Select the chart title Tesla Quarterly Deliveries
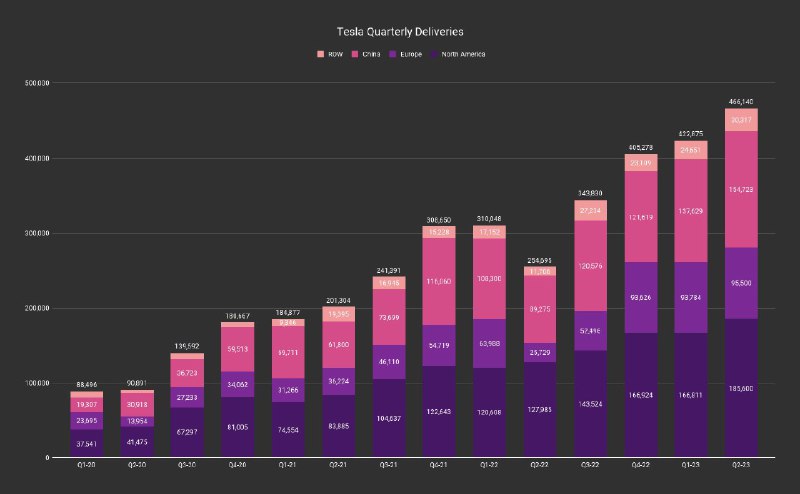Viewport: 800px width, 494px height. pos(400,32)
